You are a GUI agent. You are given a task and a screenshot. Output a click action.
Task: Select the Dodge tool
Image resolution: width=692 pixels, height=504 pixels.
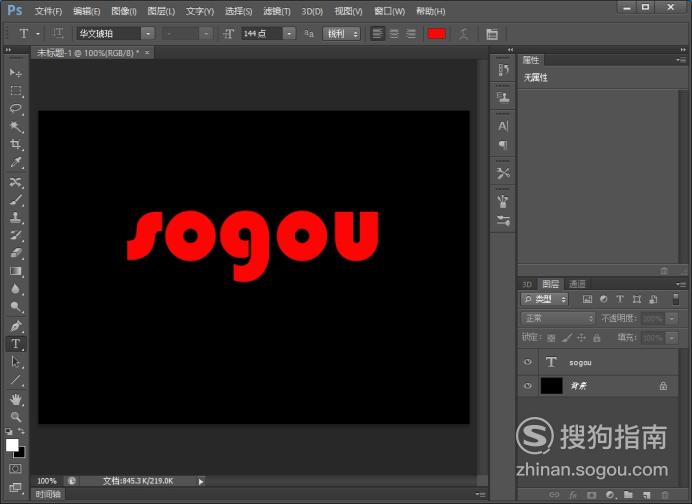tap(16, 307)
